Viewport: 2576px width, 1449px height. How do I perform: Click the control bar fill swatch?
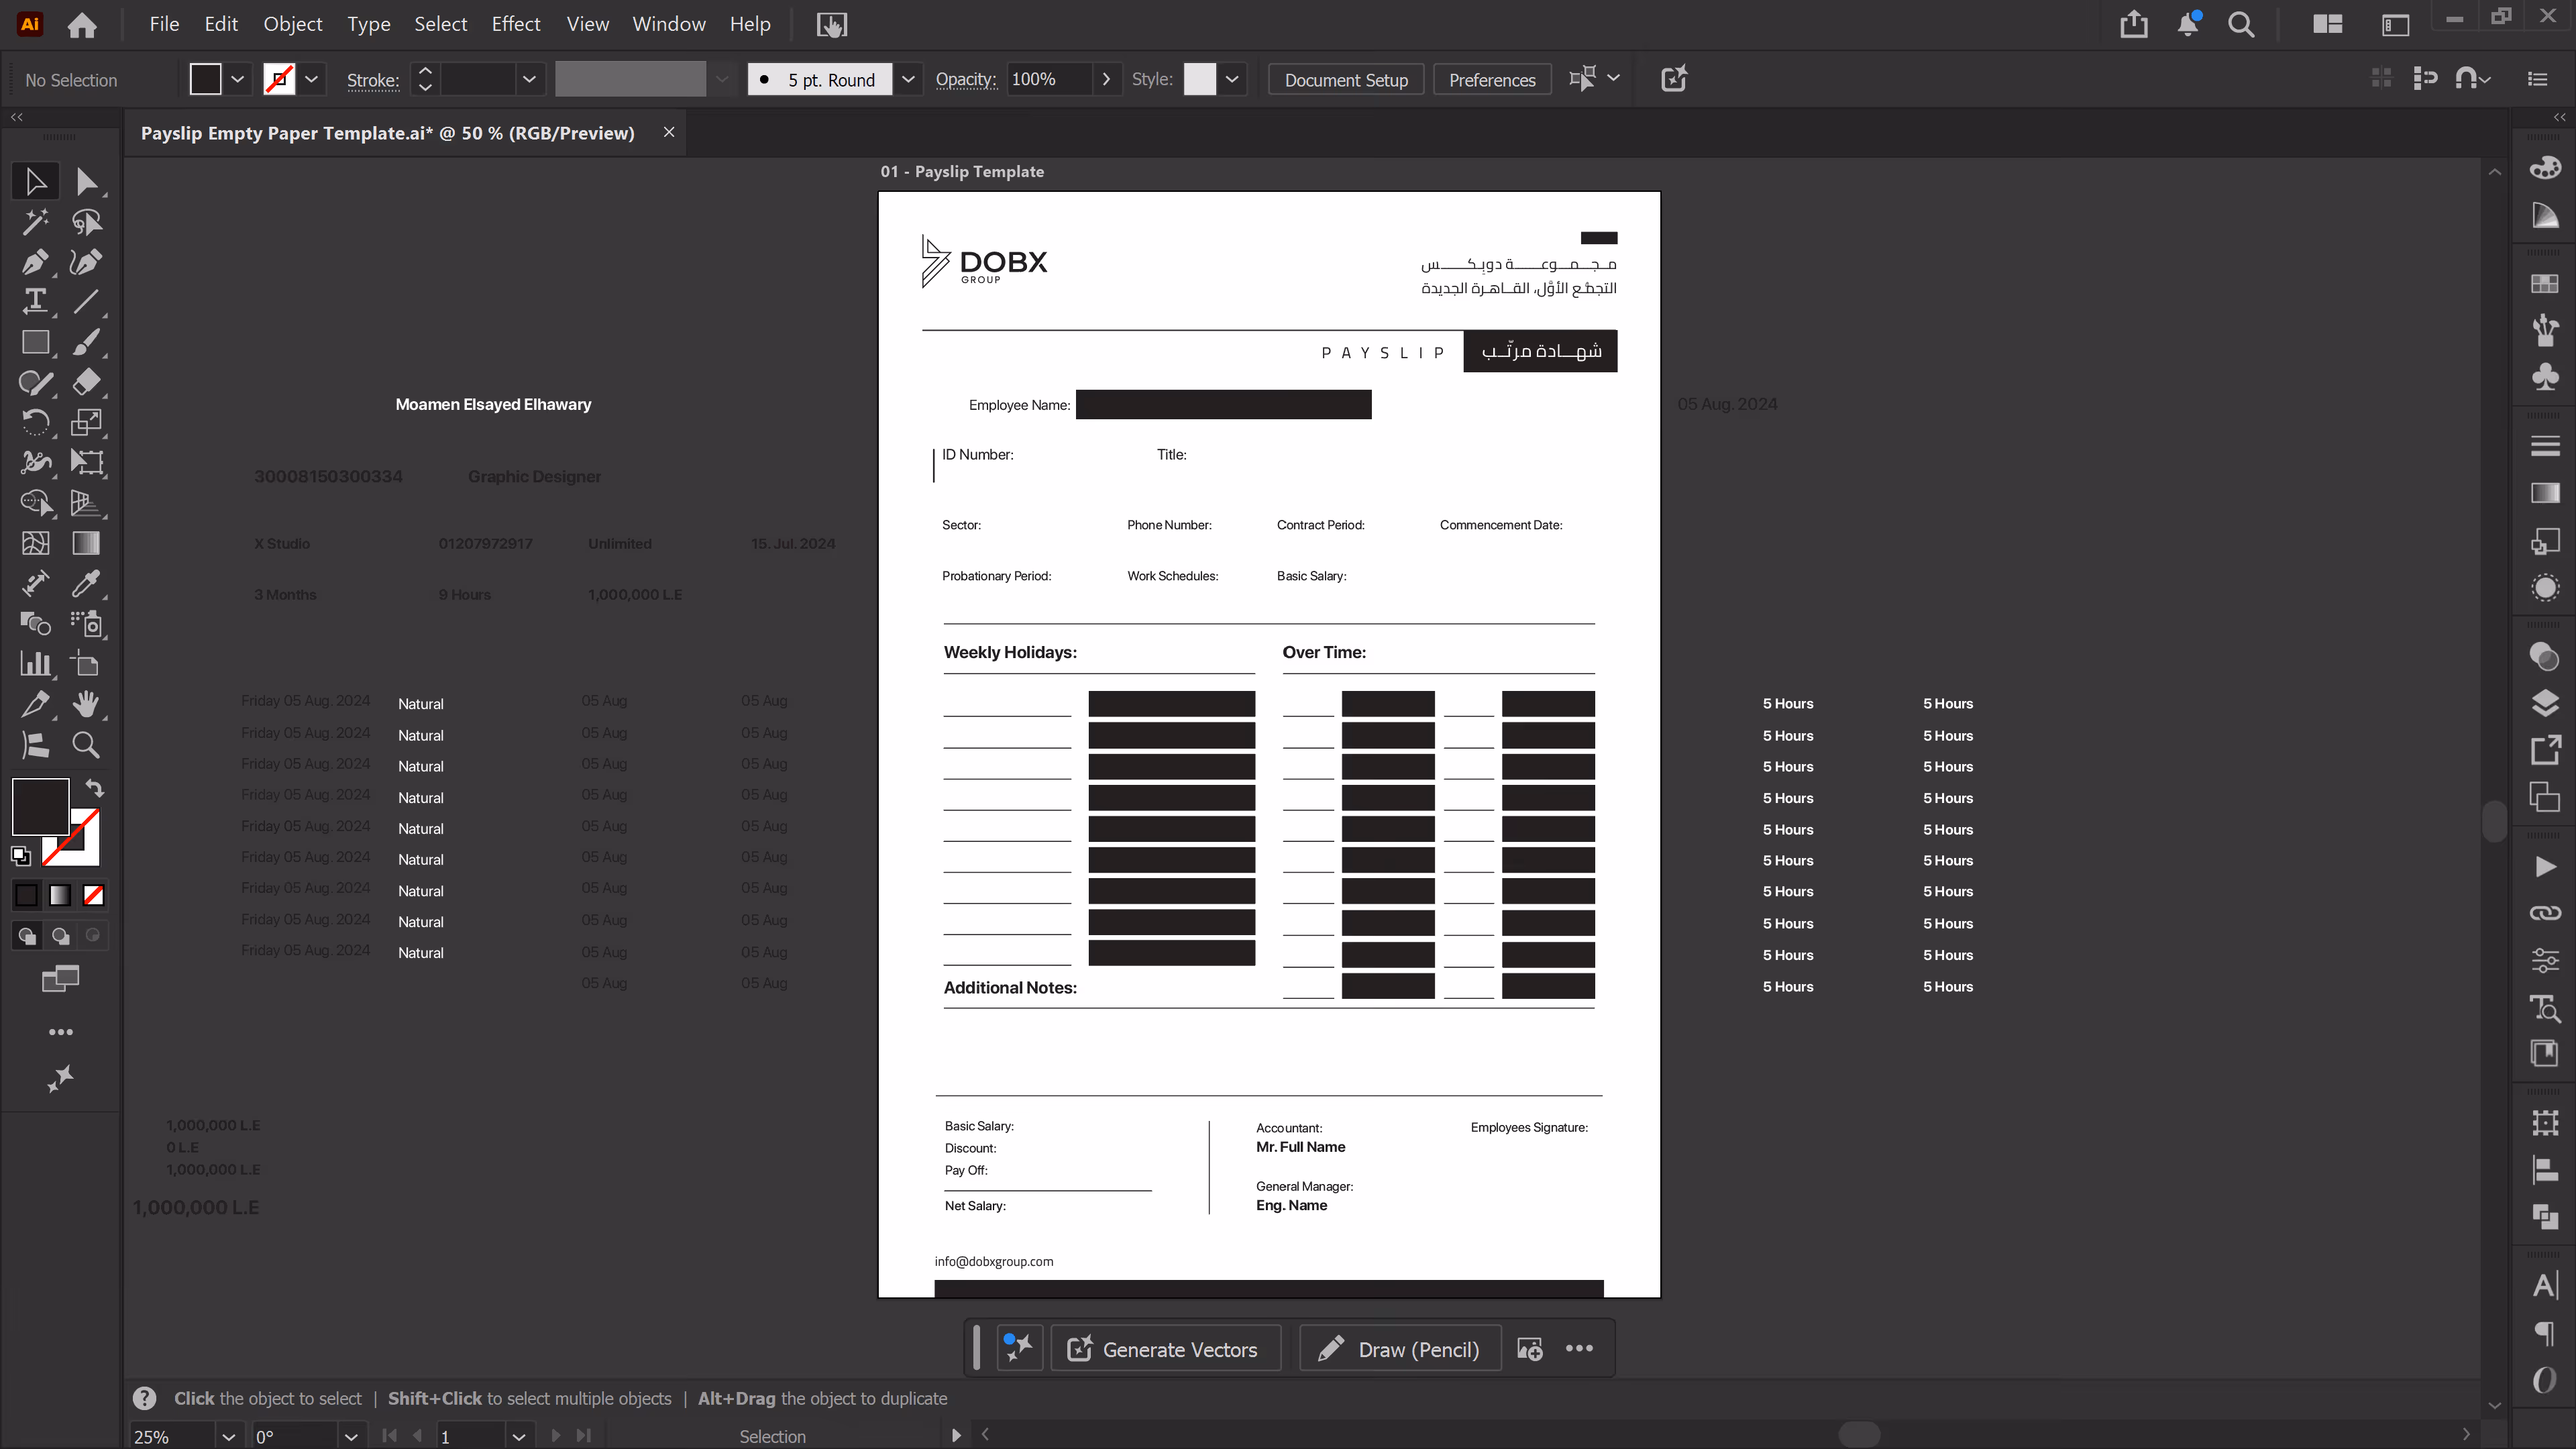tap(205, 79)
